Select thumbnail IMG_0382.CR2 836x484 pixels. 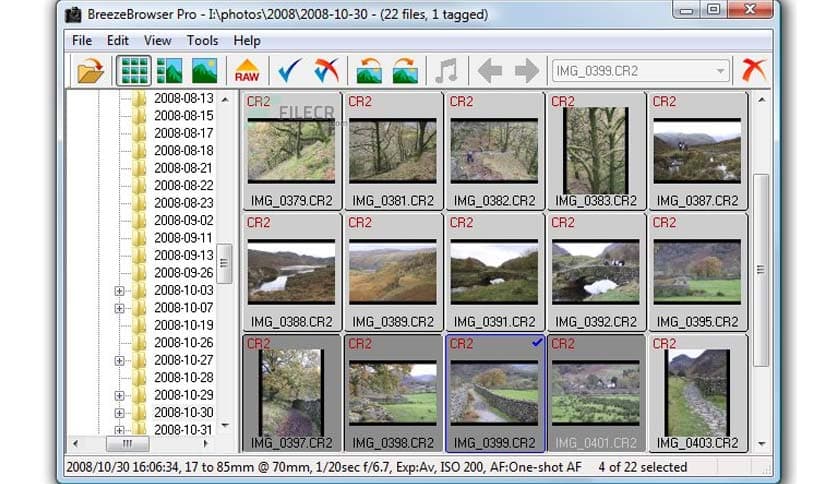pyautogui.click(x=494, y=151)
